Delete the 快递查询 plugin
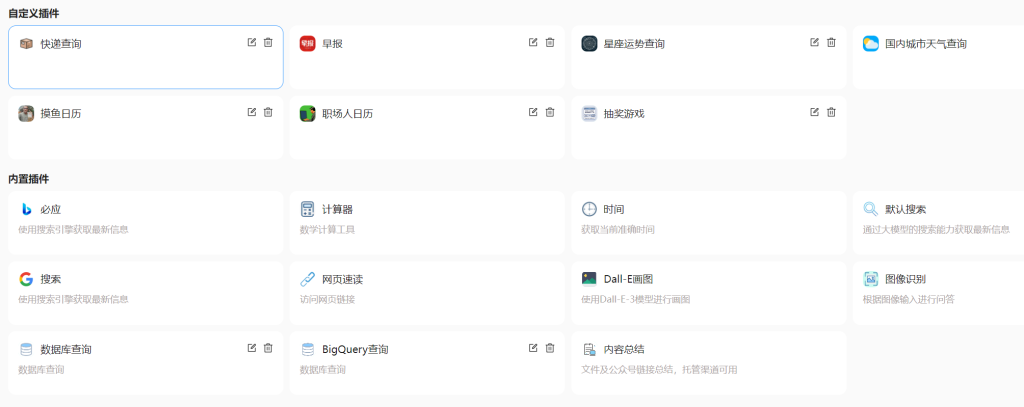1024x407 pixels. pyautogui.click(x=268, y=42)
